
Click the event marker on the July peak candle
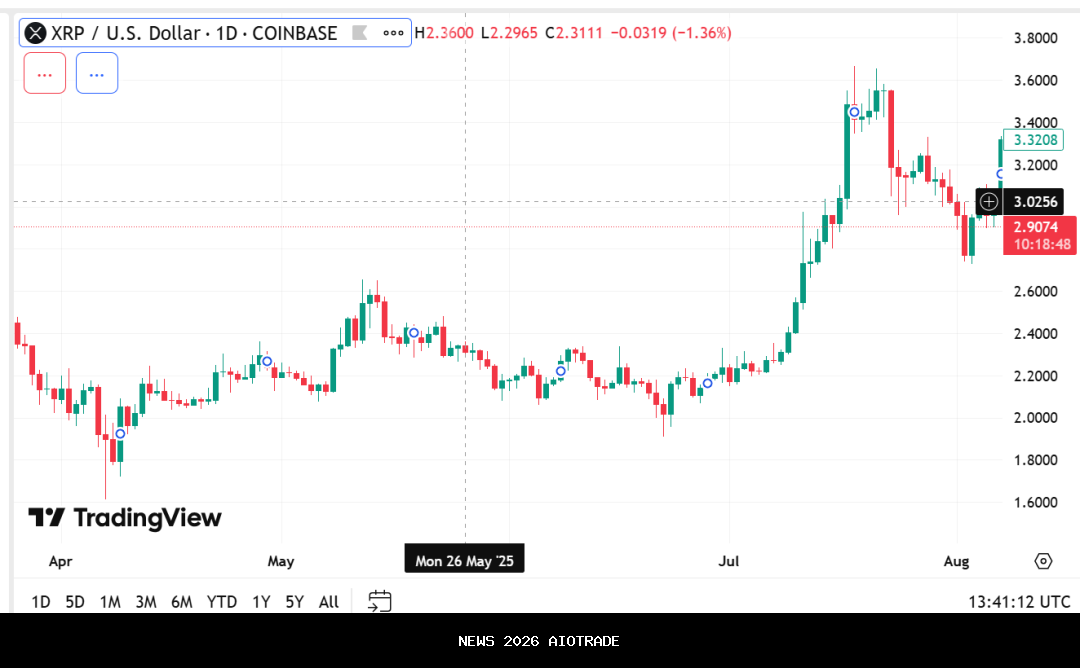(854, 112)
